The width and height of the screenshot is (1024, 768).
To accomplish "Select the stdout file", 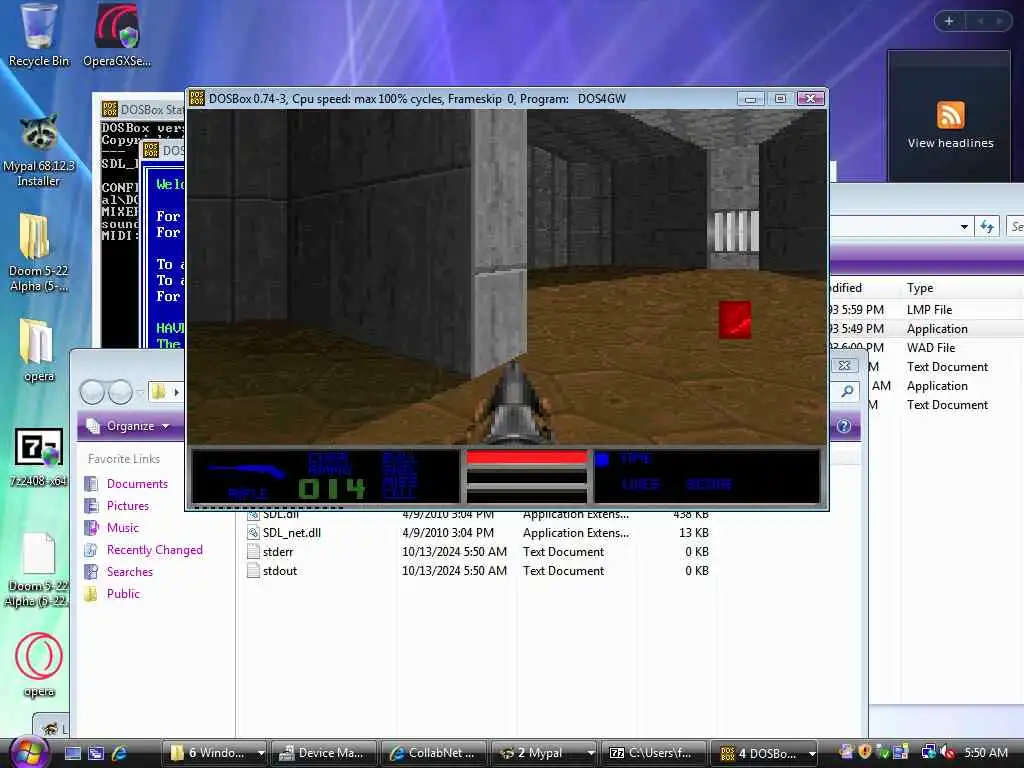I will tap(280, 571).
